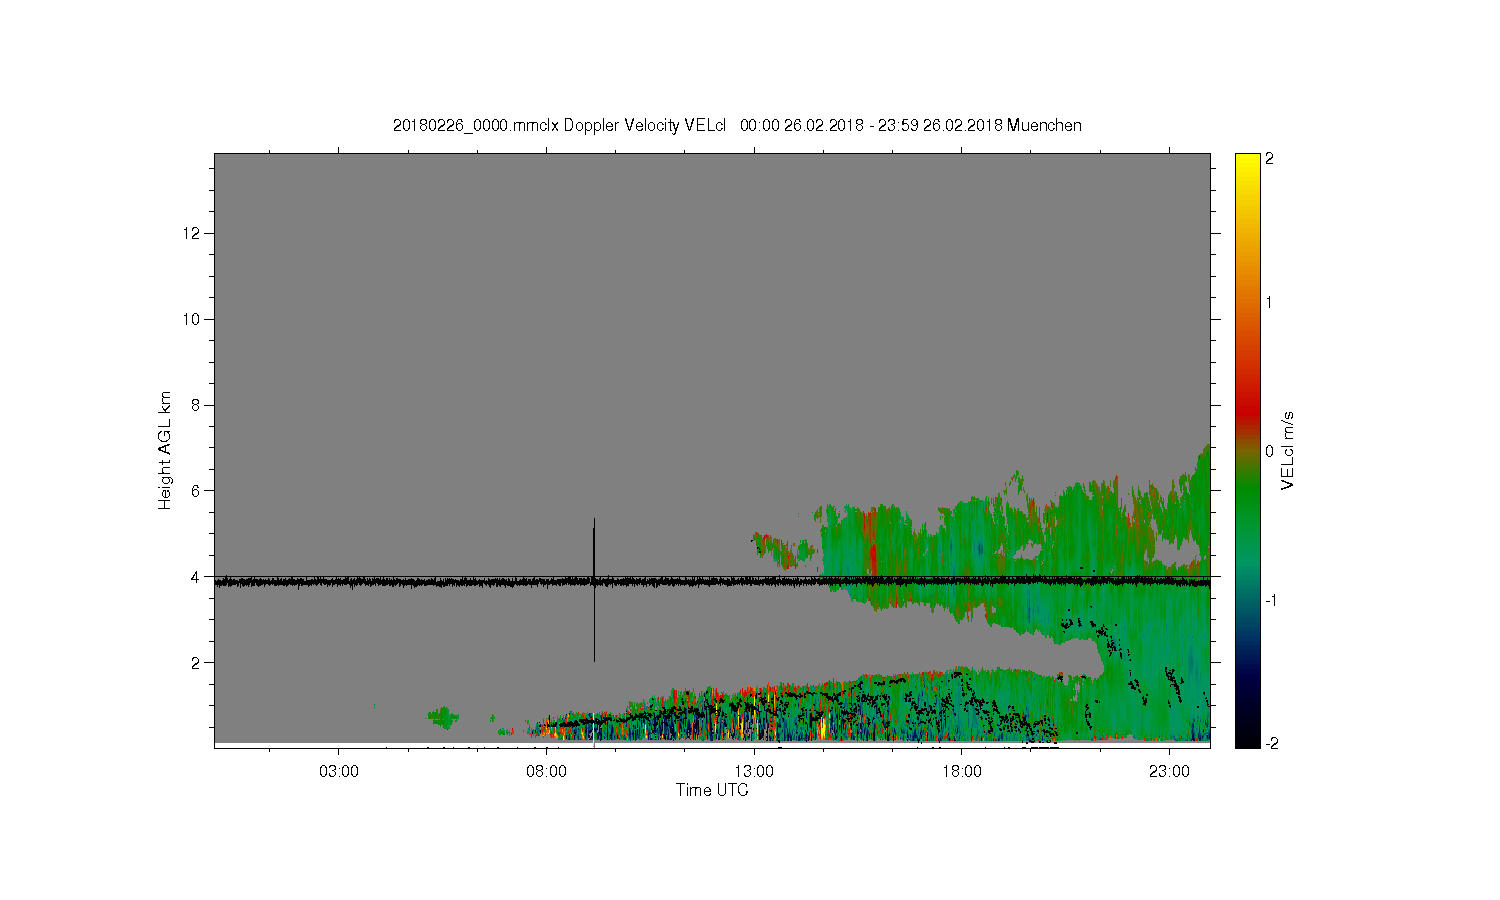
Task: Click the plot title text at the top
Action: (x=737, y=125)
